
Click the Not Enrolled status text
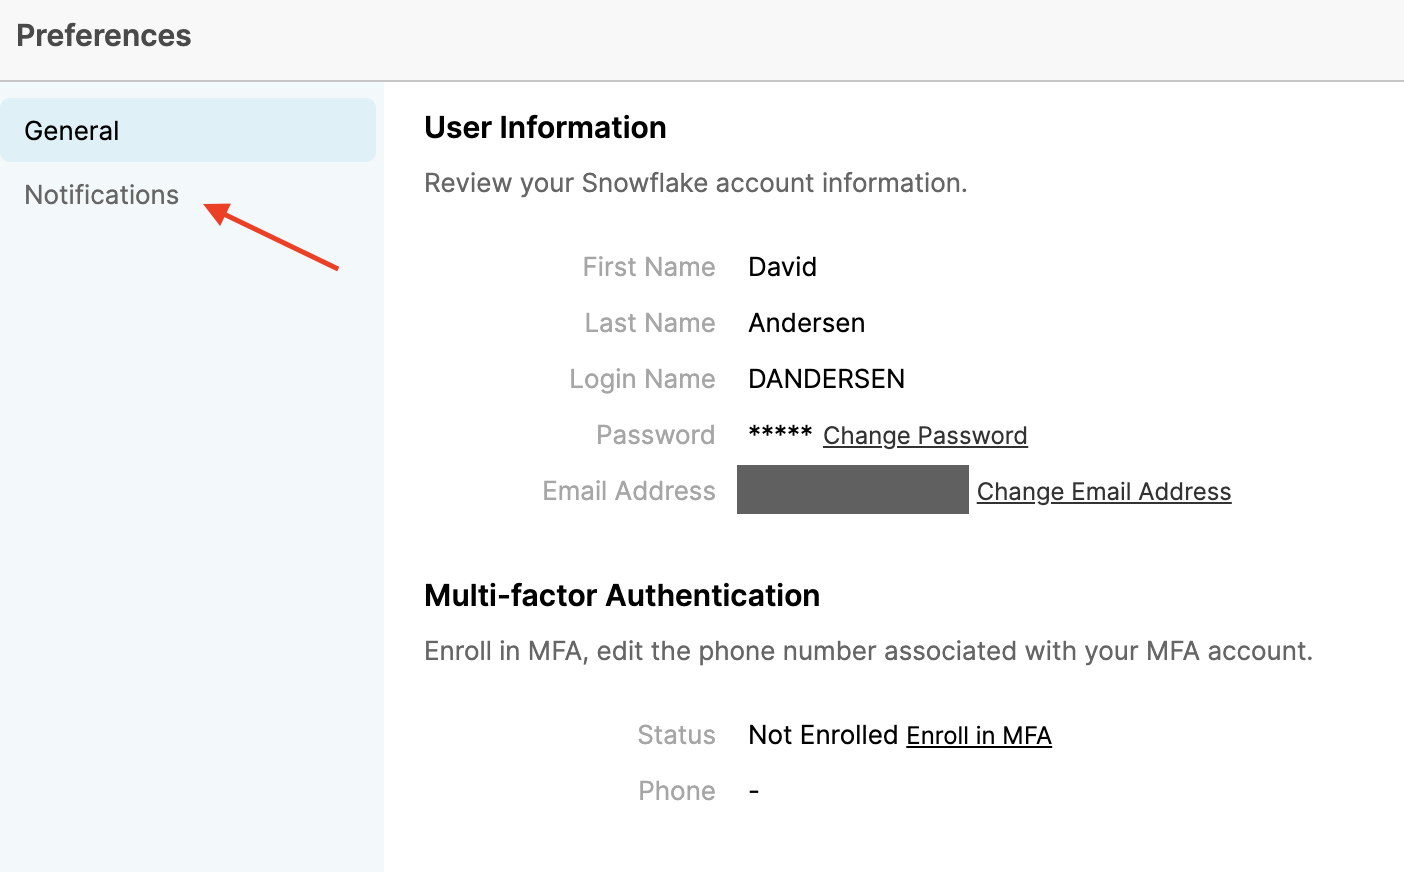[x=823, y=735]
